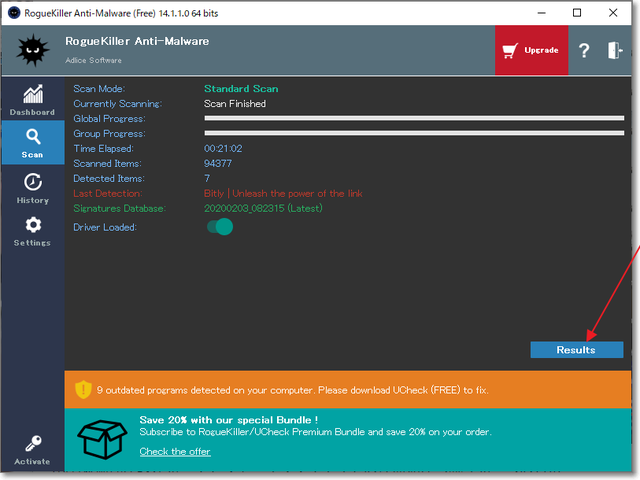This screenshot has width=640, height=480.
Task: Open the Dashboard sidebar section
Action: tap(32, 100)
